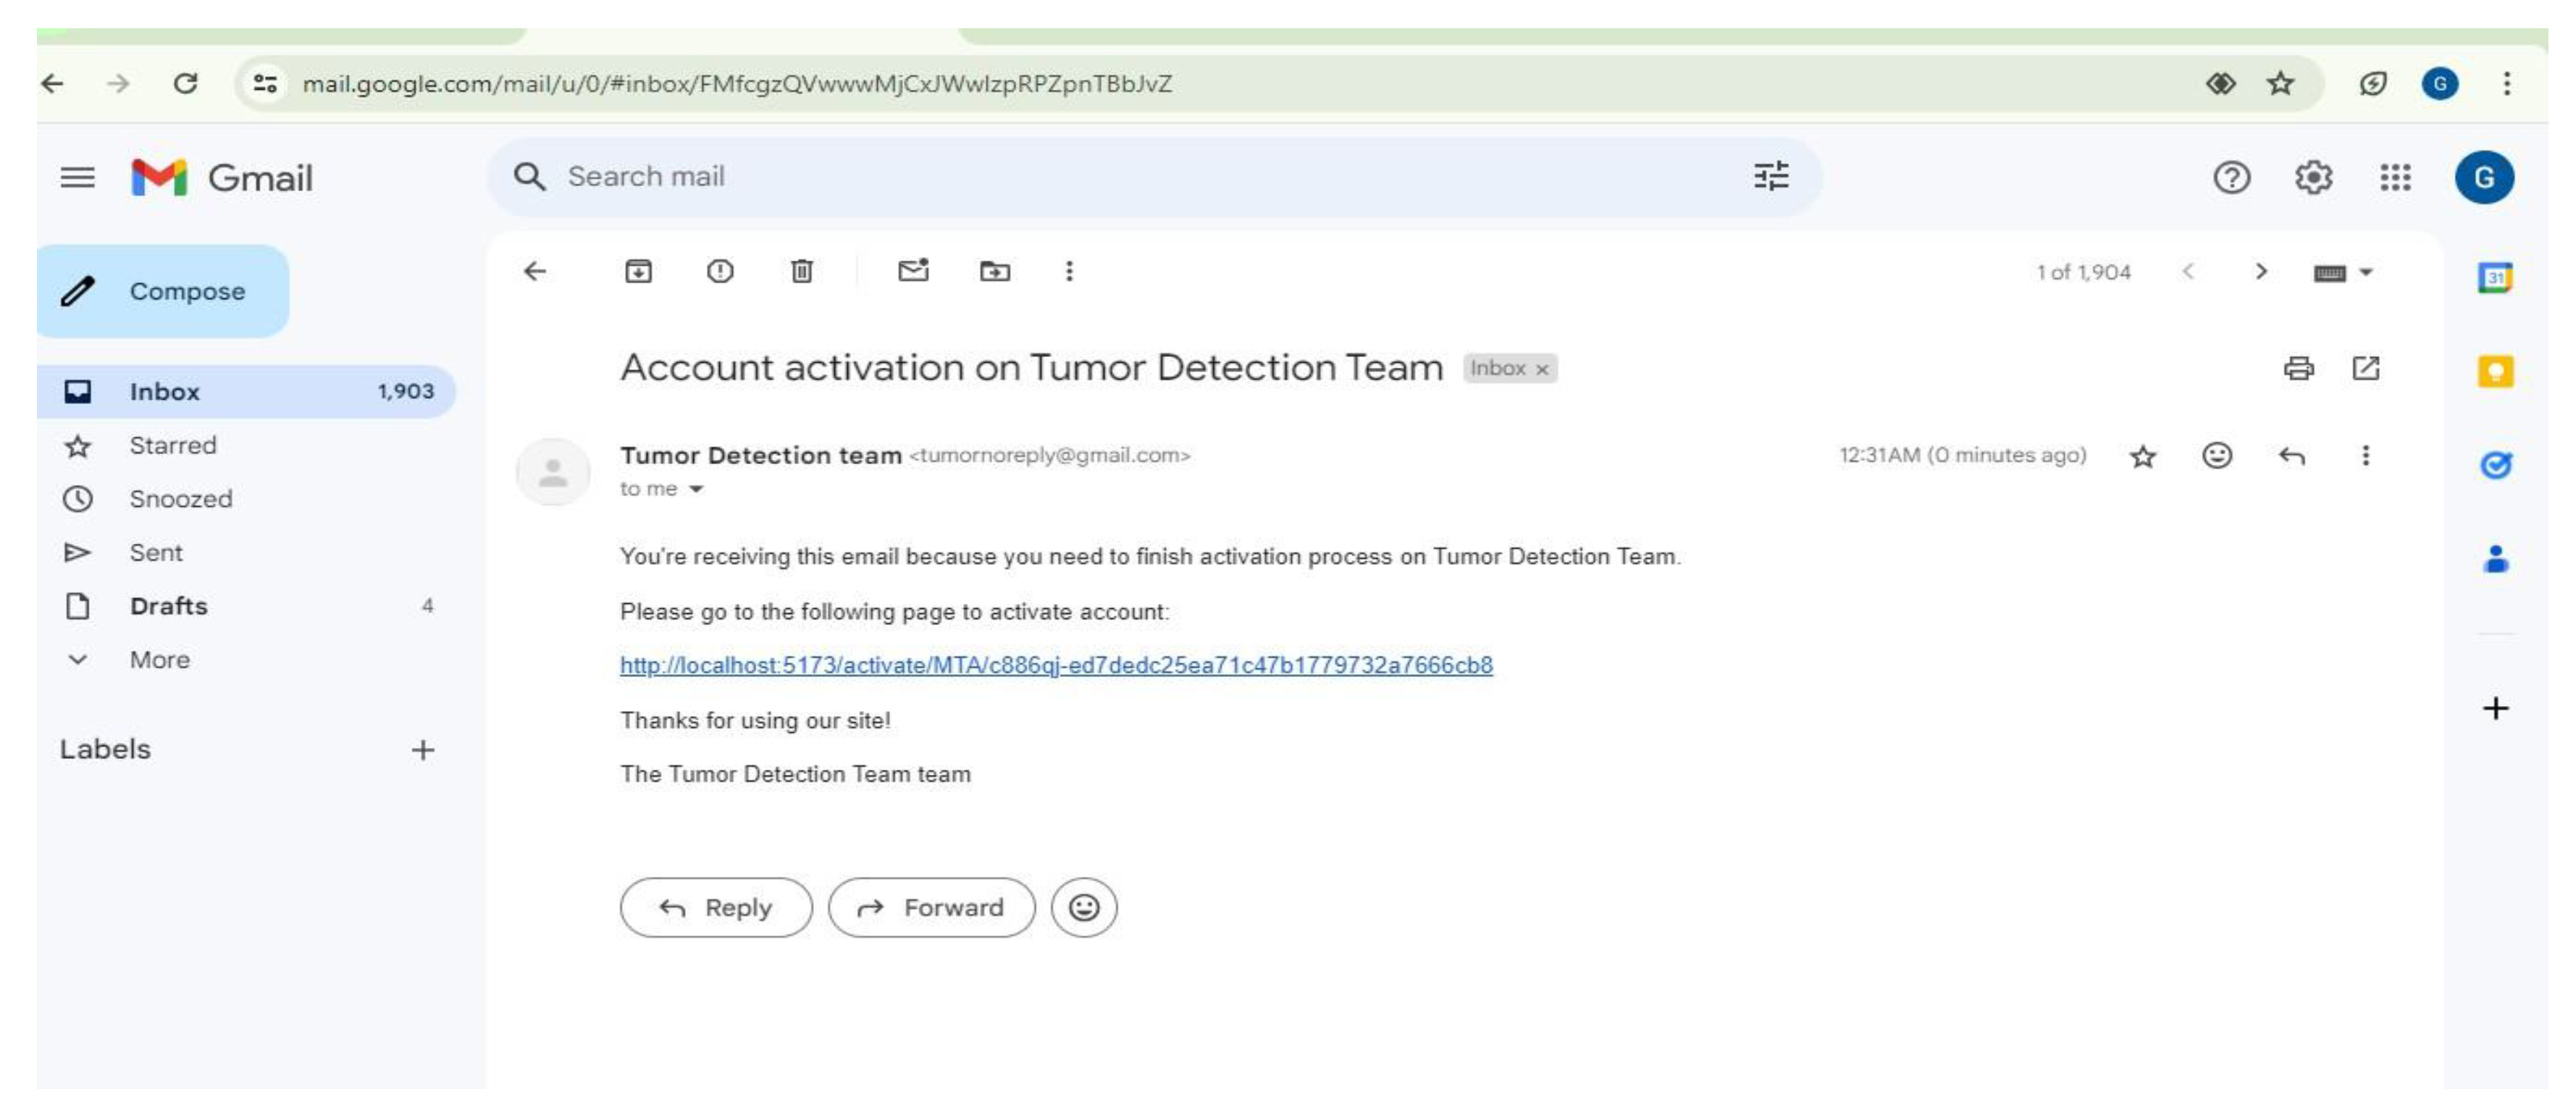Expand recipient details next to 'to me'
Viewport: 2576px width, 1118px height.
(696, 489)
